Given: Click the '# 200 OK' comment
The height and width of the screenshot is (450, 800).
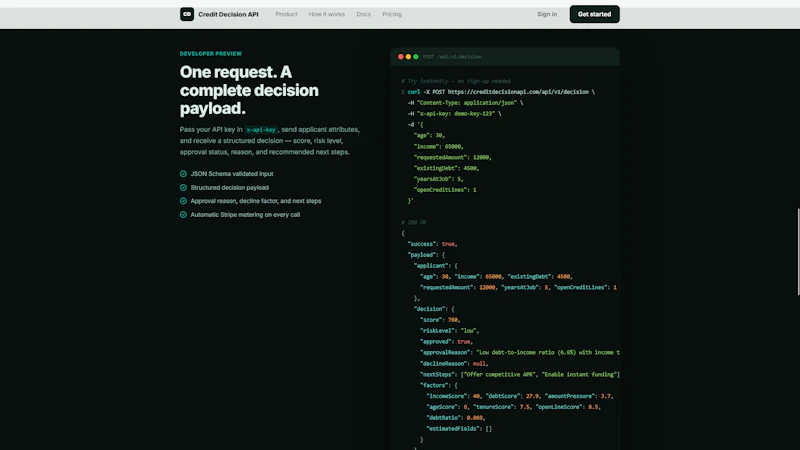Looking at the screenshot, I should pos(414,222).
